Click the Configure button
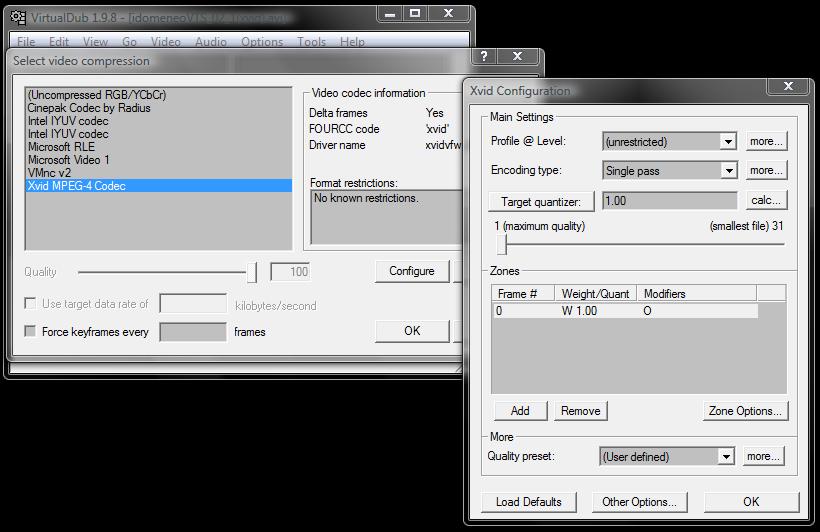The width and height of the screenshot is (820, 532). tap(412, 271)
